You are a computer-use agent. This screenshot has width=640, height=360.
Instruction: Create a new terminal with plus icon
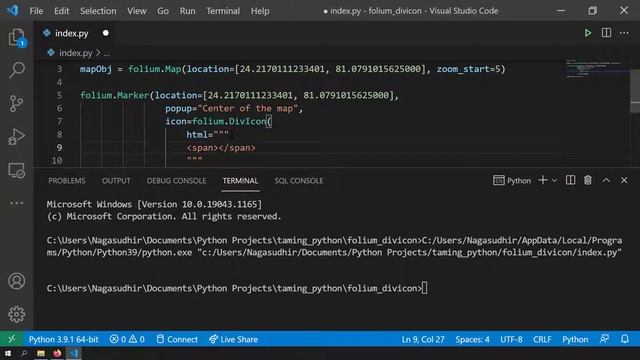[542, 180]
